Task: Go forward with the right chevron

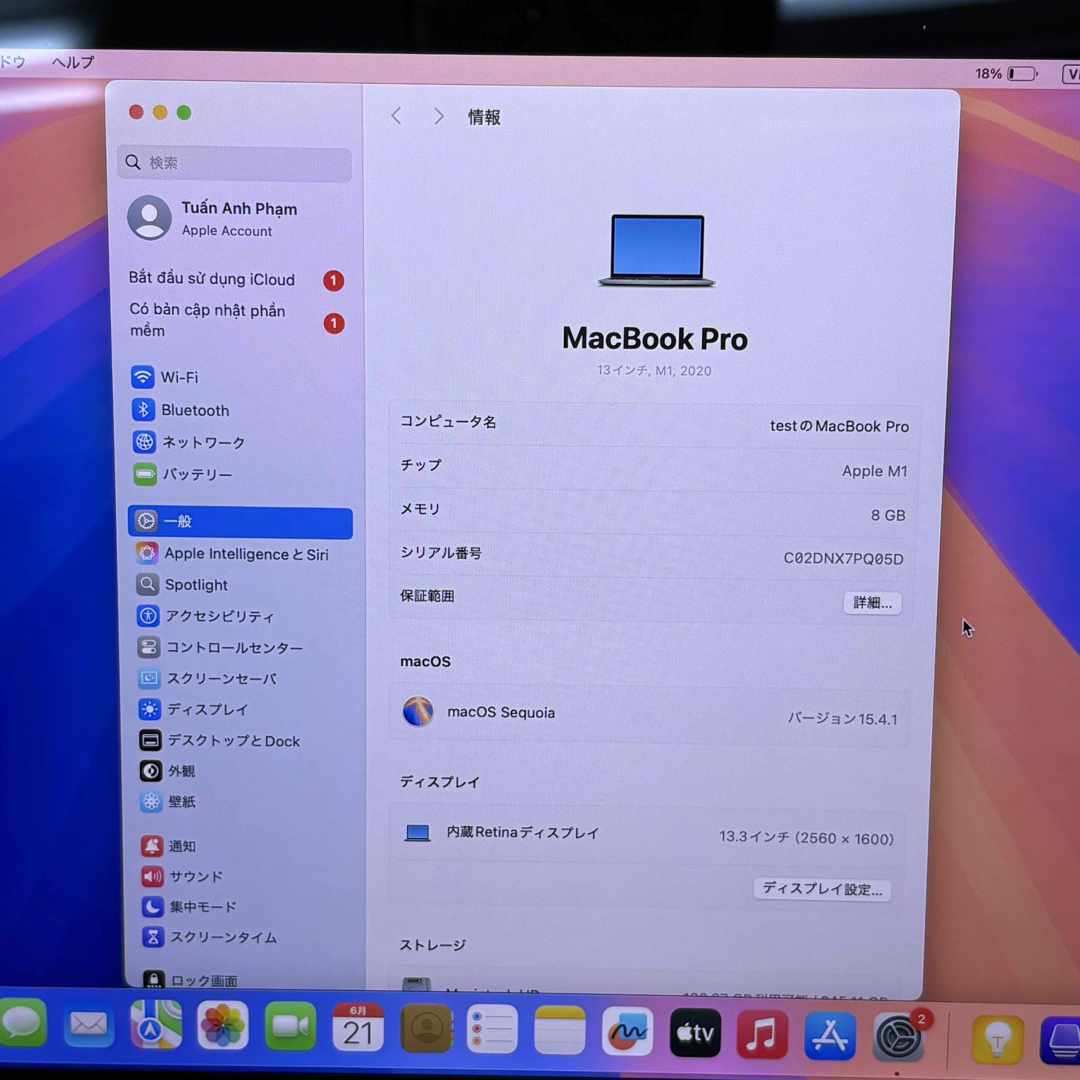Action: (439, 116)
